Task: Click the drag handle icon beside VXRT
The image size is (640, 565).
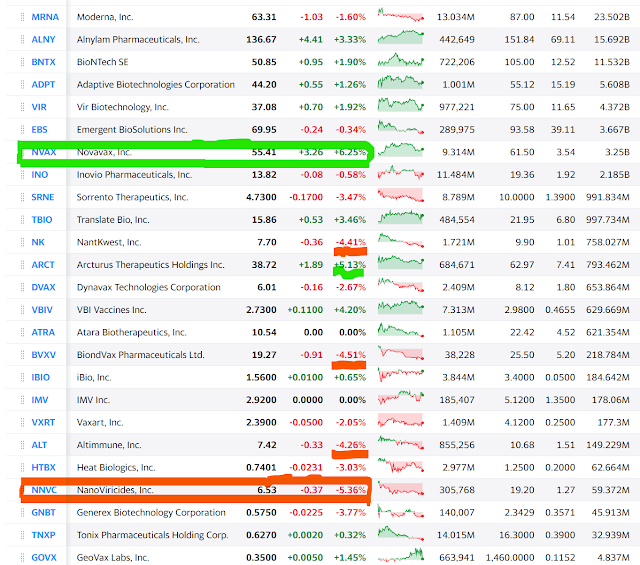Action: 22,423
